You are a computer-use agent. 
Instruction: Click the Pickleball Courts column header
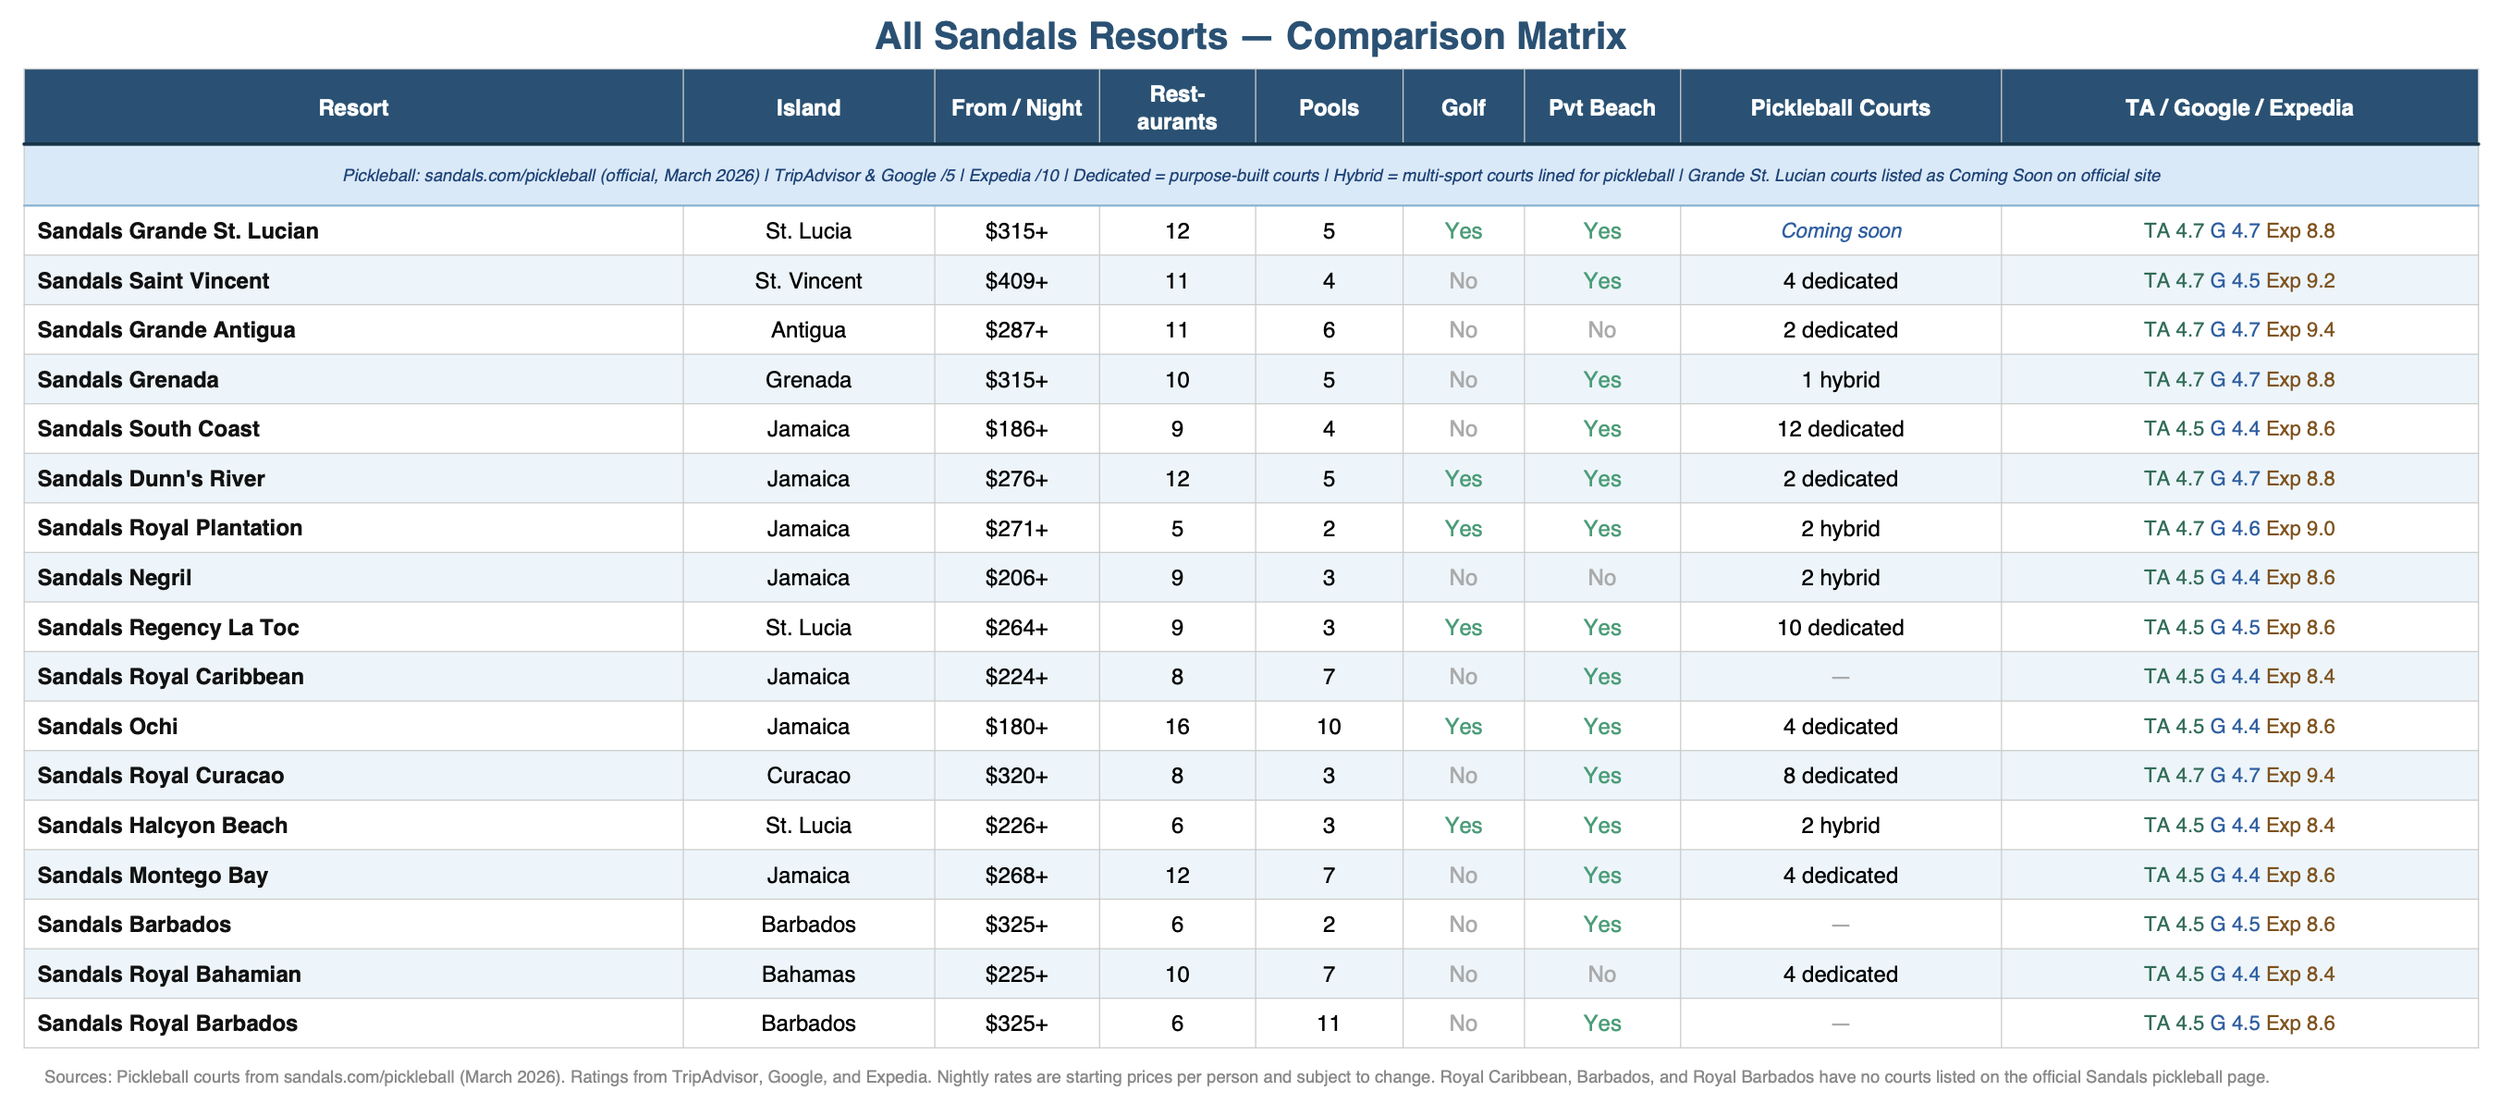point(1839,108)
